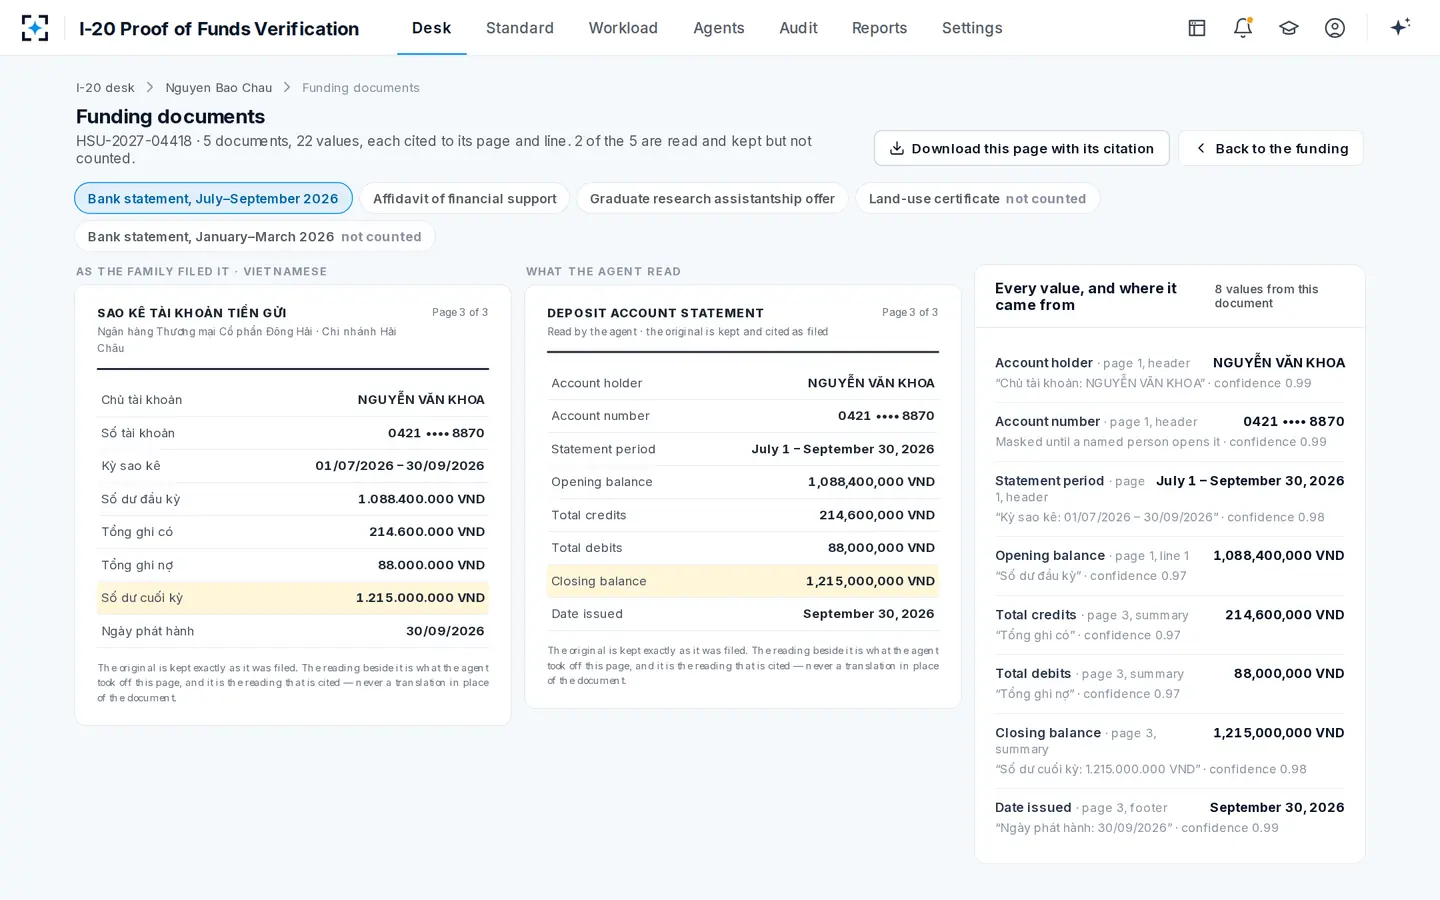Select Affidavit of financial support chip
The width and height of the screenshot is (1440, 900).
pos(465,198)
